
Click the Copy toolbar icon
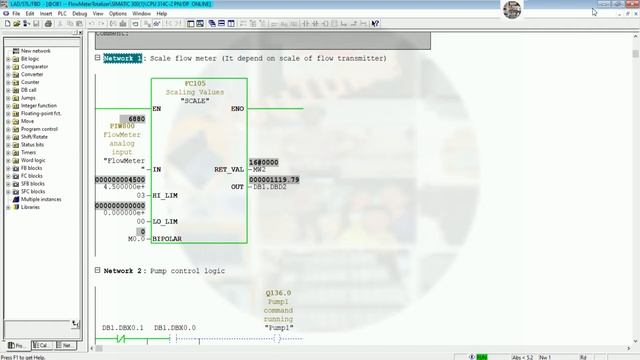click(x=70, y=24)
